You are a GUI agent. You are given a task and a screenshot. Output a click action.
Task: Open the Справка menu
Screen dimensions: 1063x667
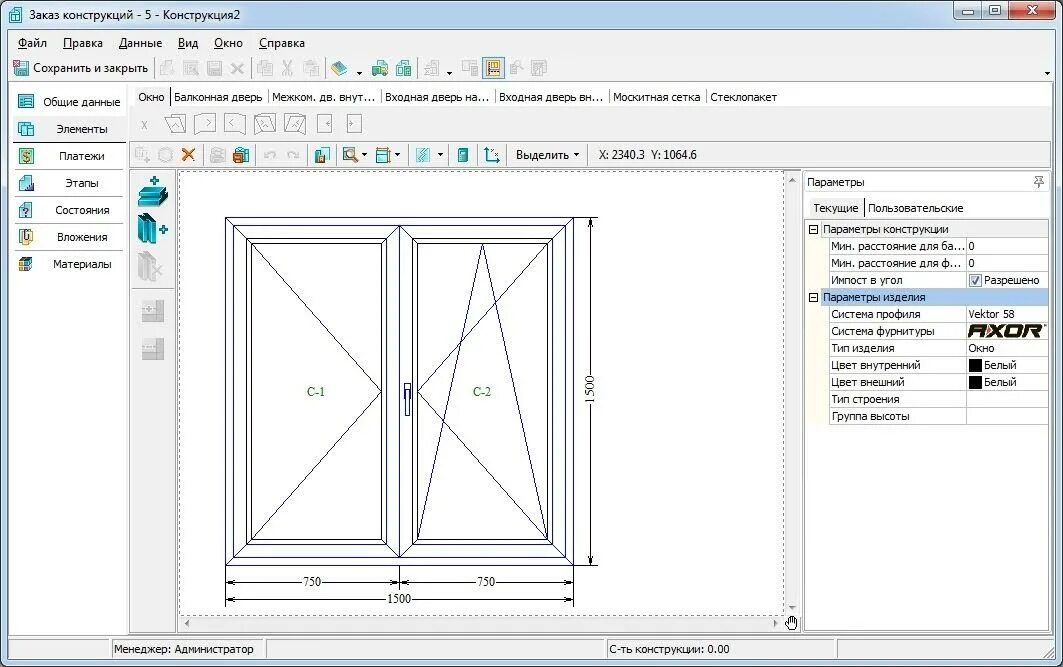(x=282, y=43)
